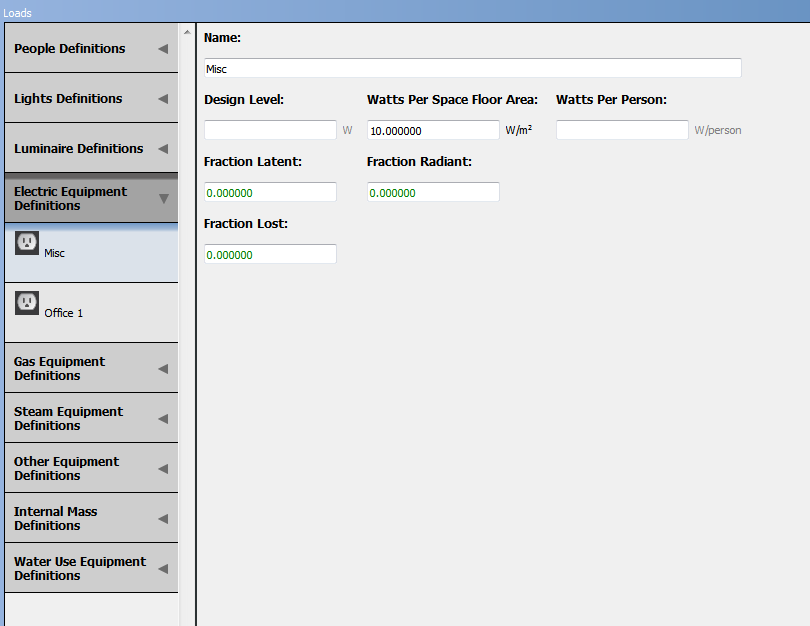Expand Luminaire Definitions section arrow
Screen dimensions: 810x626
point(163,149)
